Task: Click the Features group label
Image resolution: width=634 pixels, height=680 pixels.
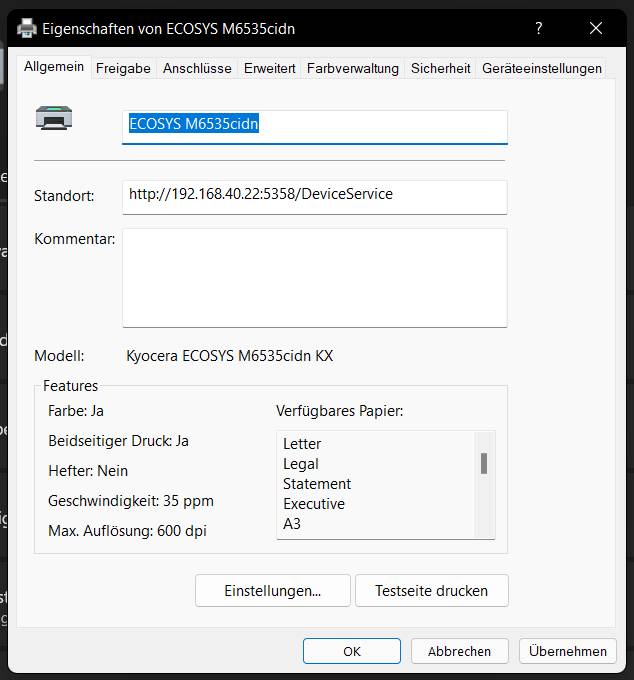Action: pos(71,386)
